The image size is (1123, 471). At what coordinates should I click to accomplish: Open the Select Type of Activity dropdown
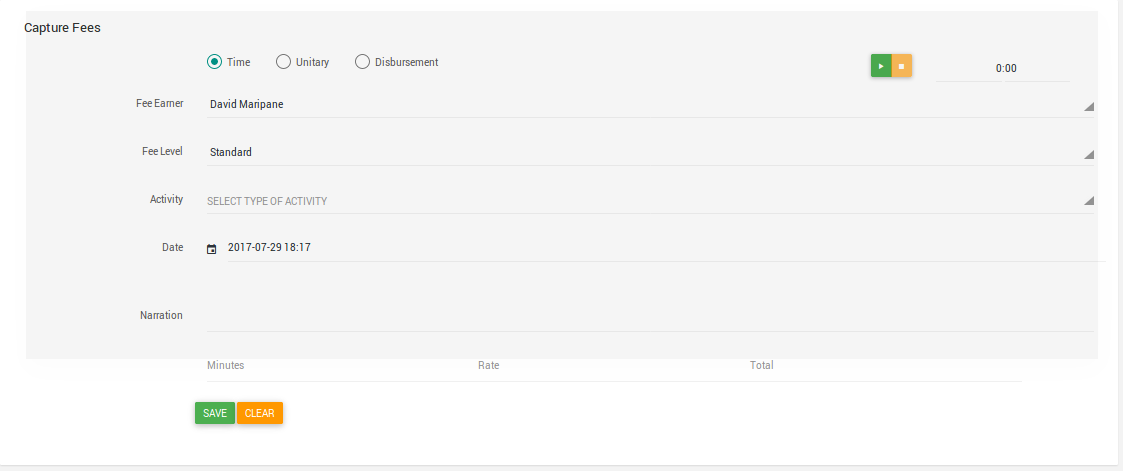tap(650, 201)
